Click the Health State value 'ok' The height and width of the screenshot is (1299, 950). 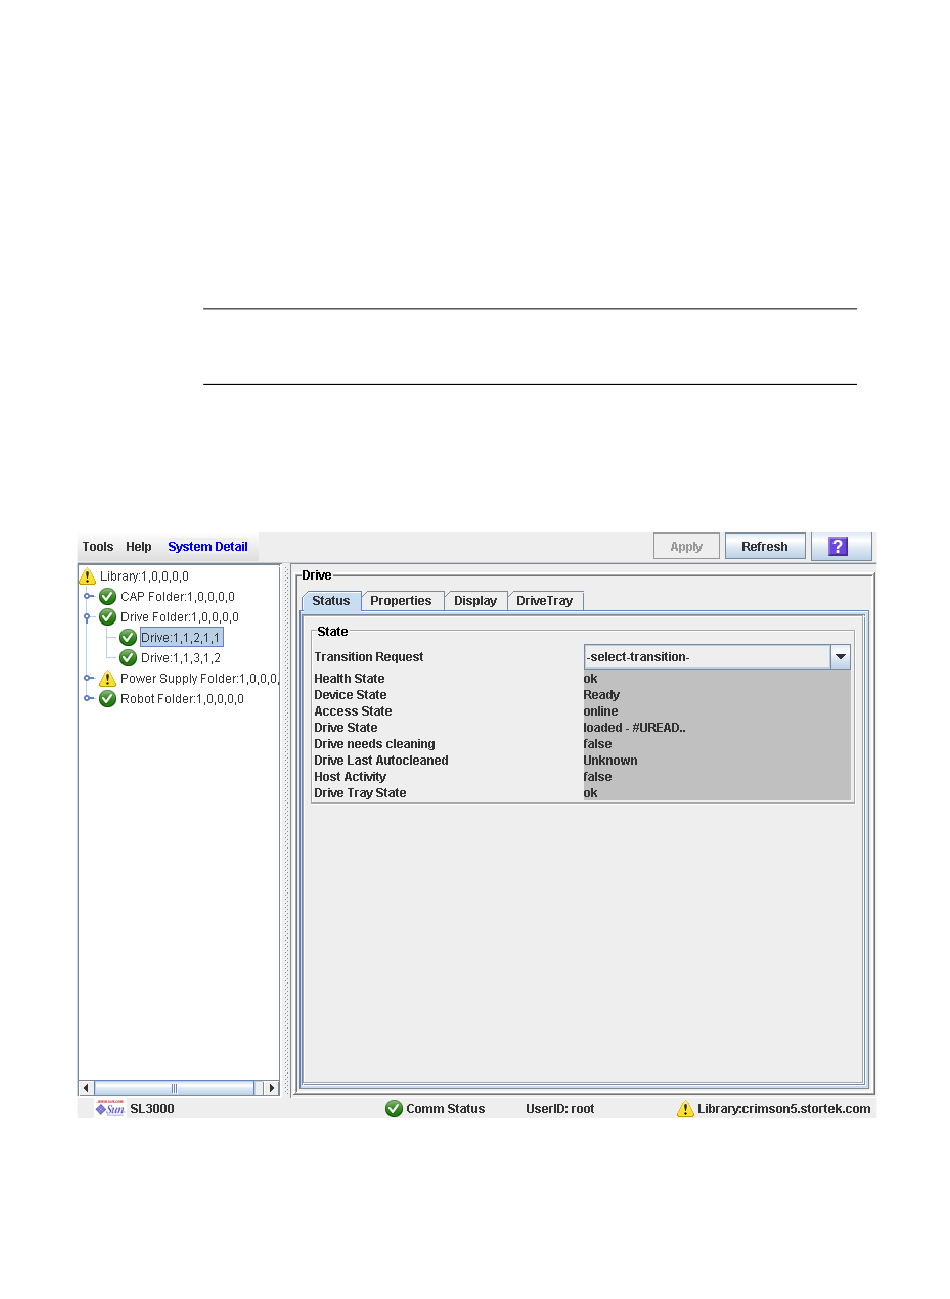(x=590, y=679)
